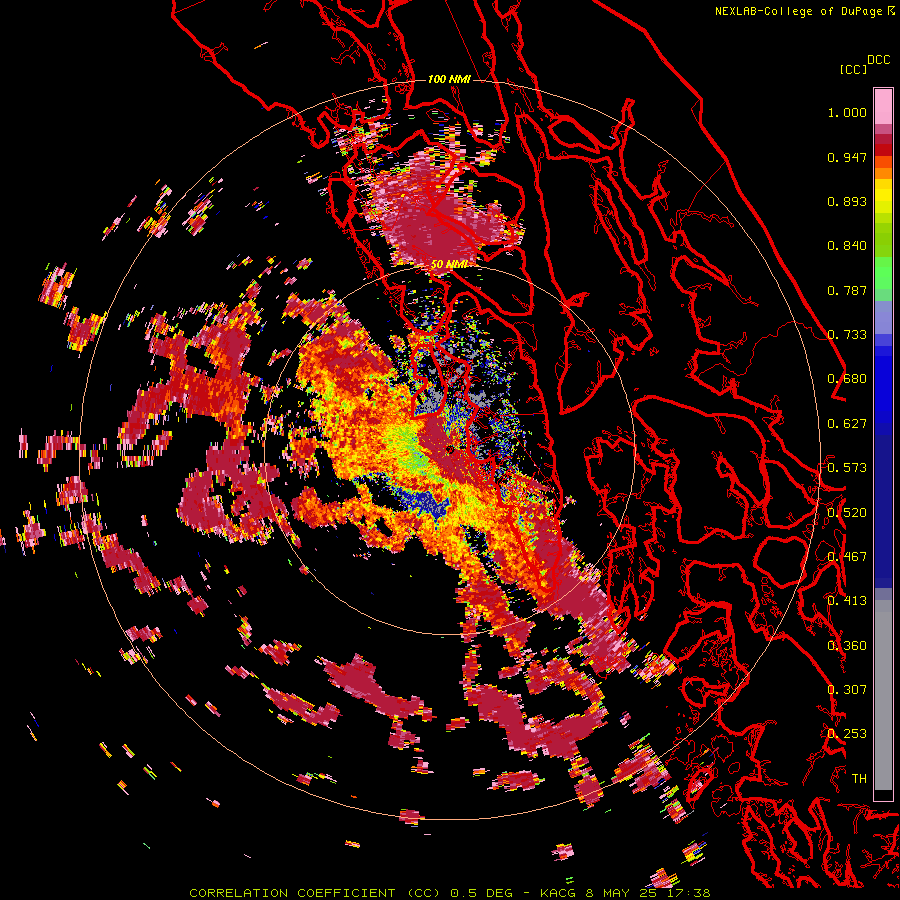Click the Correlation Coefficient product title text
The image size is (900, 900).
[x=315, y=893]
